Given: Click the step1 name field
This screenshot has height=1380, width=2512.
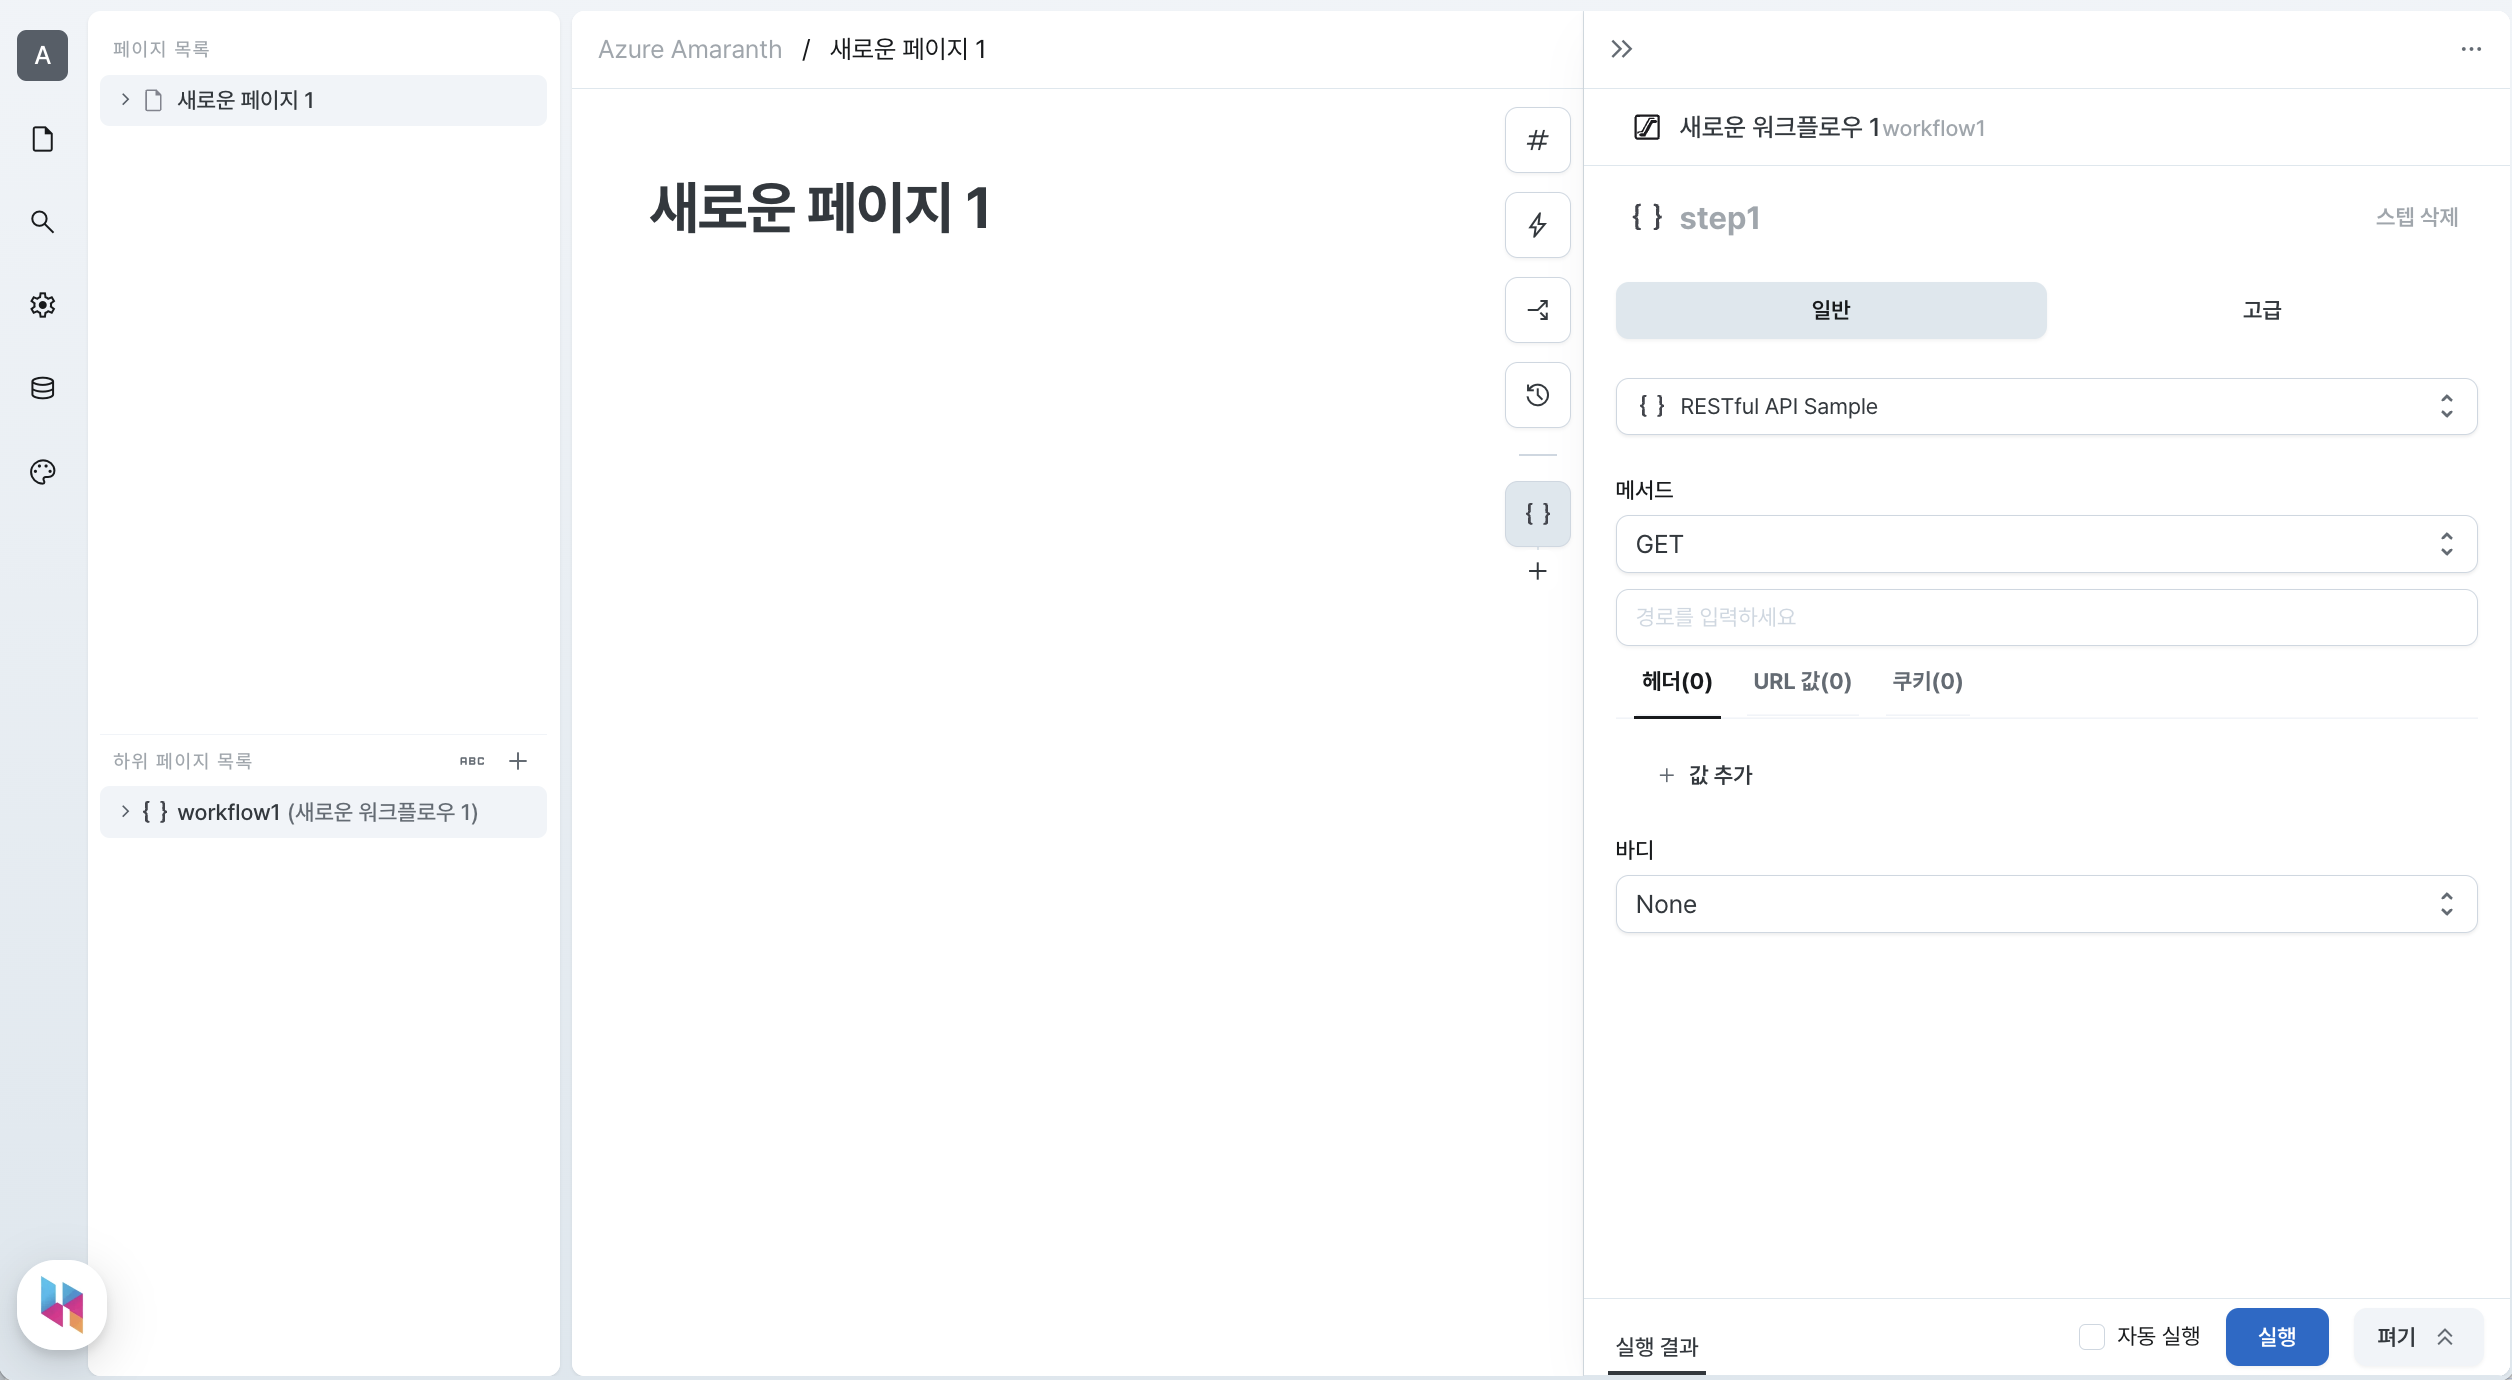Looking at the screenshot, I should pyautogui.click(x=1720, y=217).
